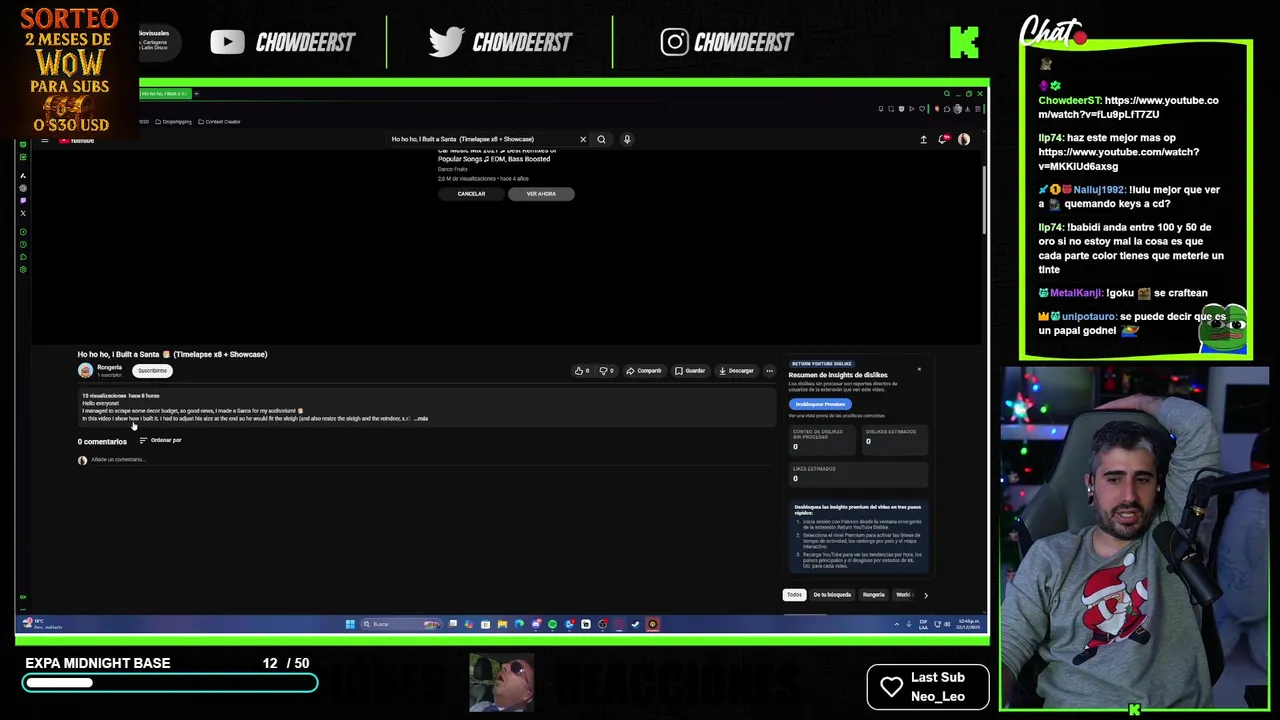Click the stream overlay Instagram CHOWDEERST logo
Viewport: 1280px width, 720px height.
tap(727, 42)
